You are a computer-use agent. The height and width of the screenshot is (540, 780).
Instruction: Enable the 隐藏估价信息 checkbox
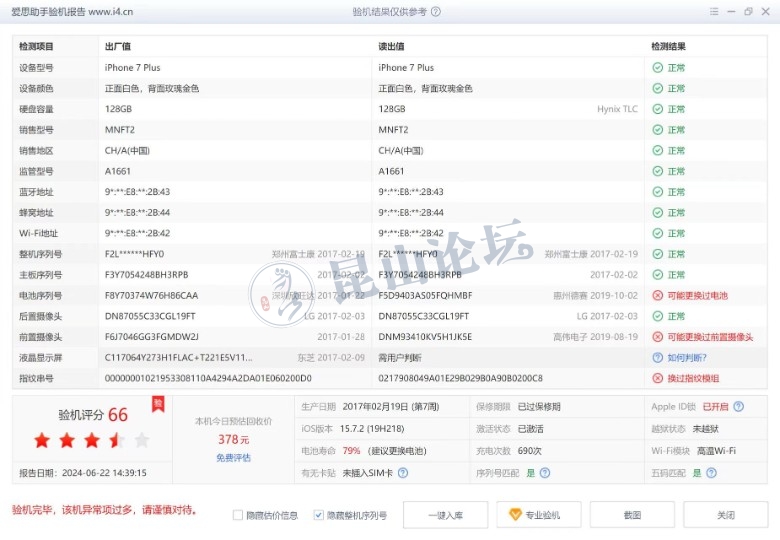(x=238, y=515)
